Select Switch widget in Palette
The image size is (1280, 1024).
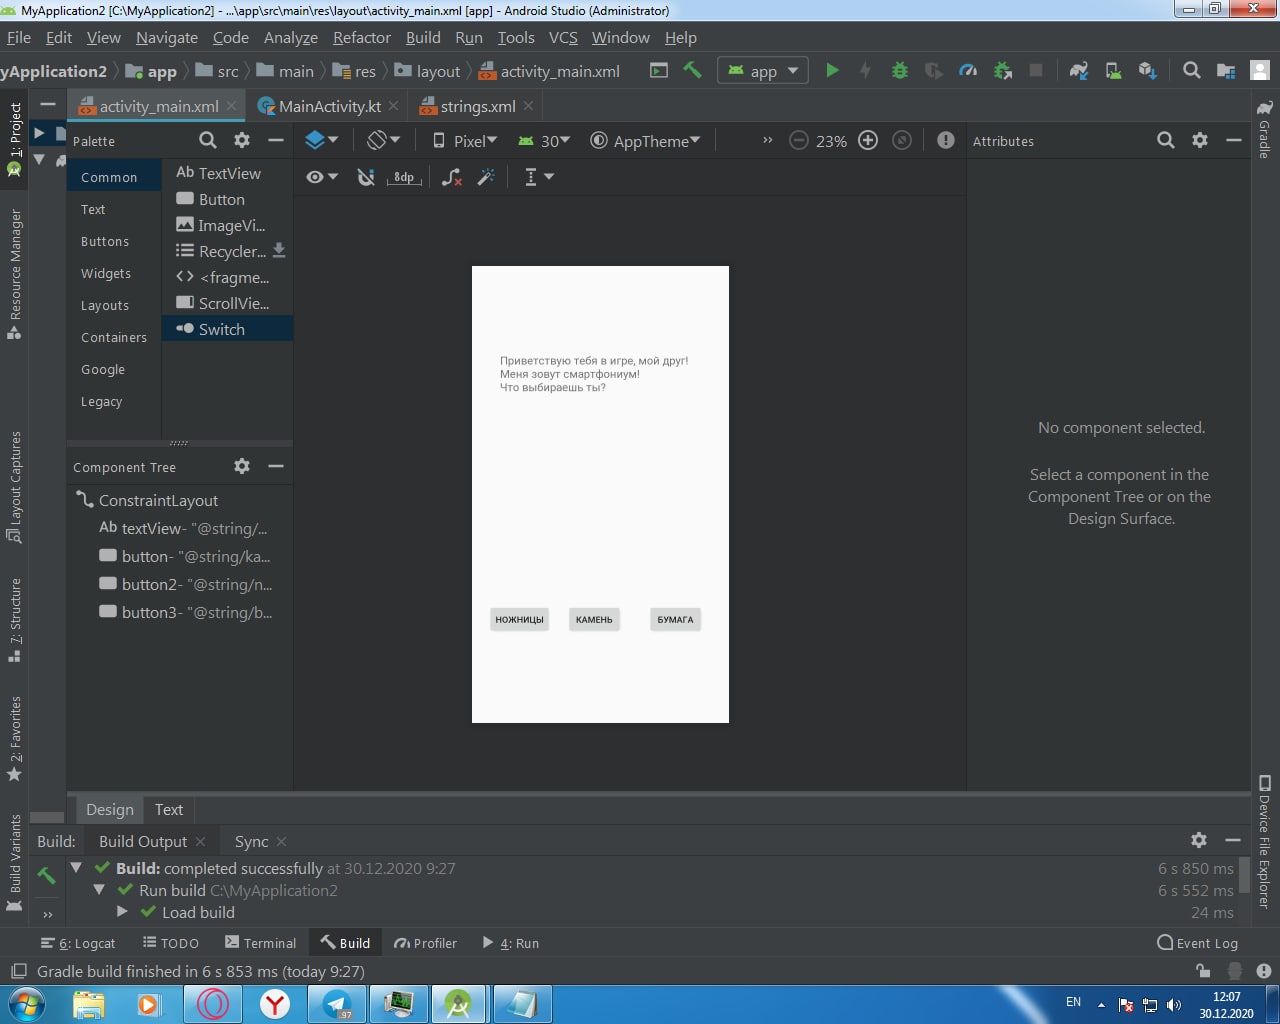pos(227,329)
